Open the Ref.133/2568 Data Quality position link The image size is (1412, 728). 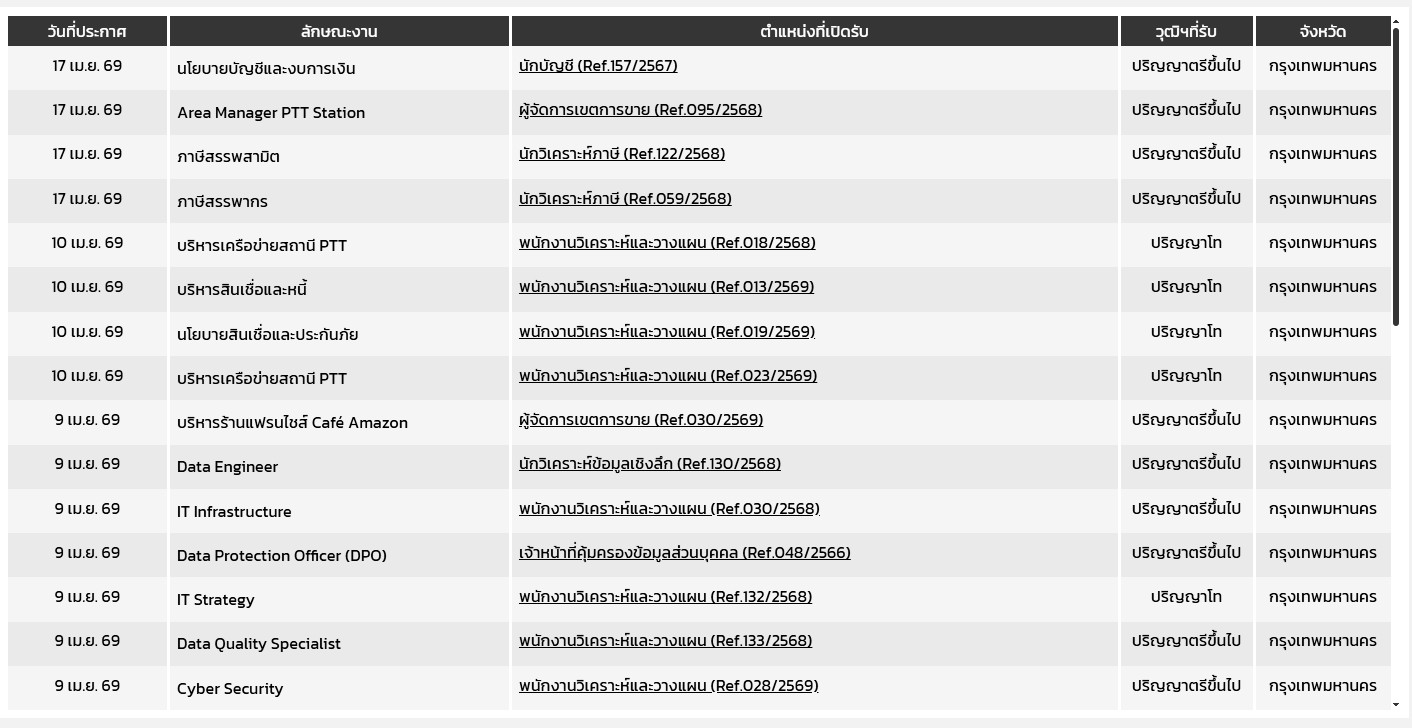[x=665, y=641]
